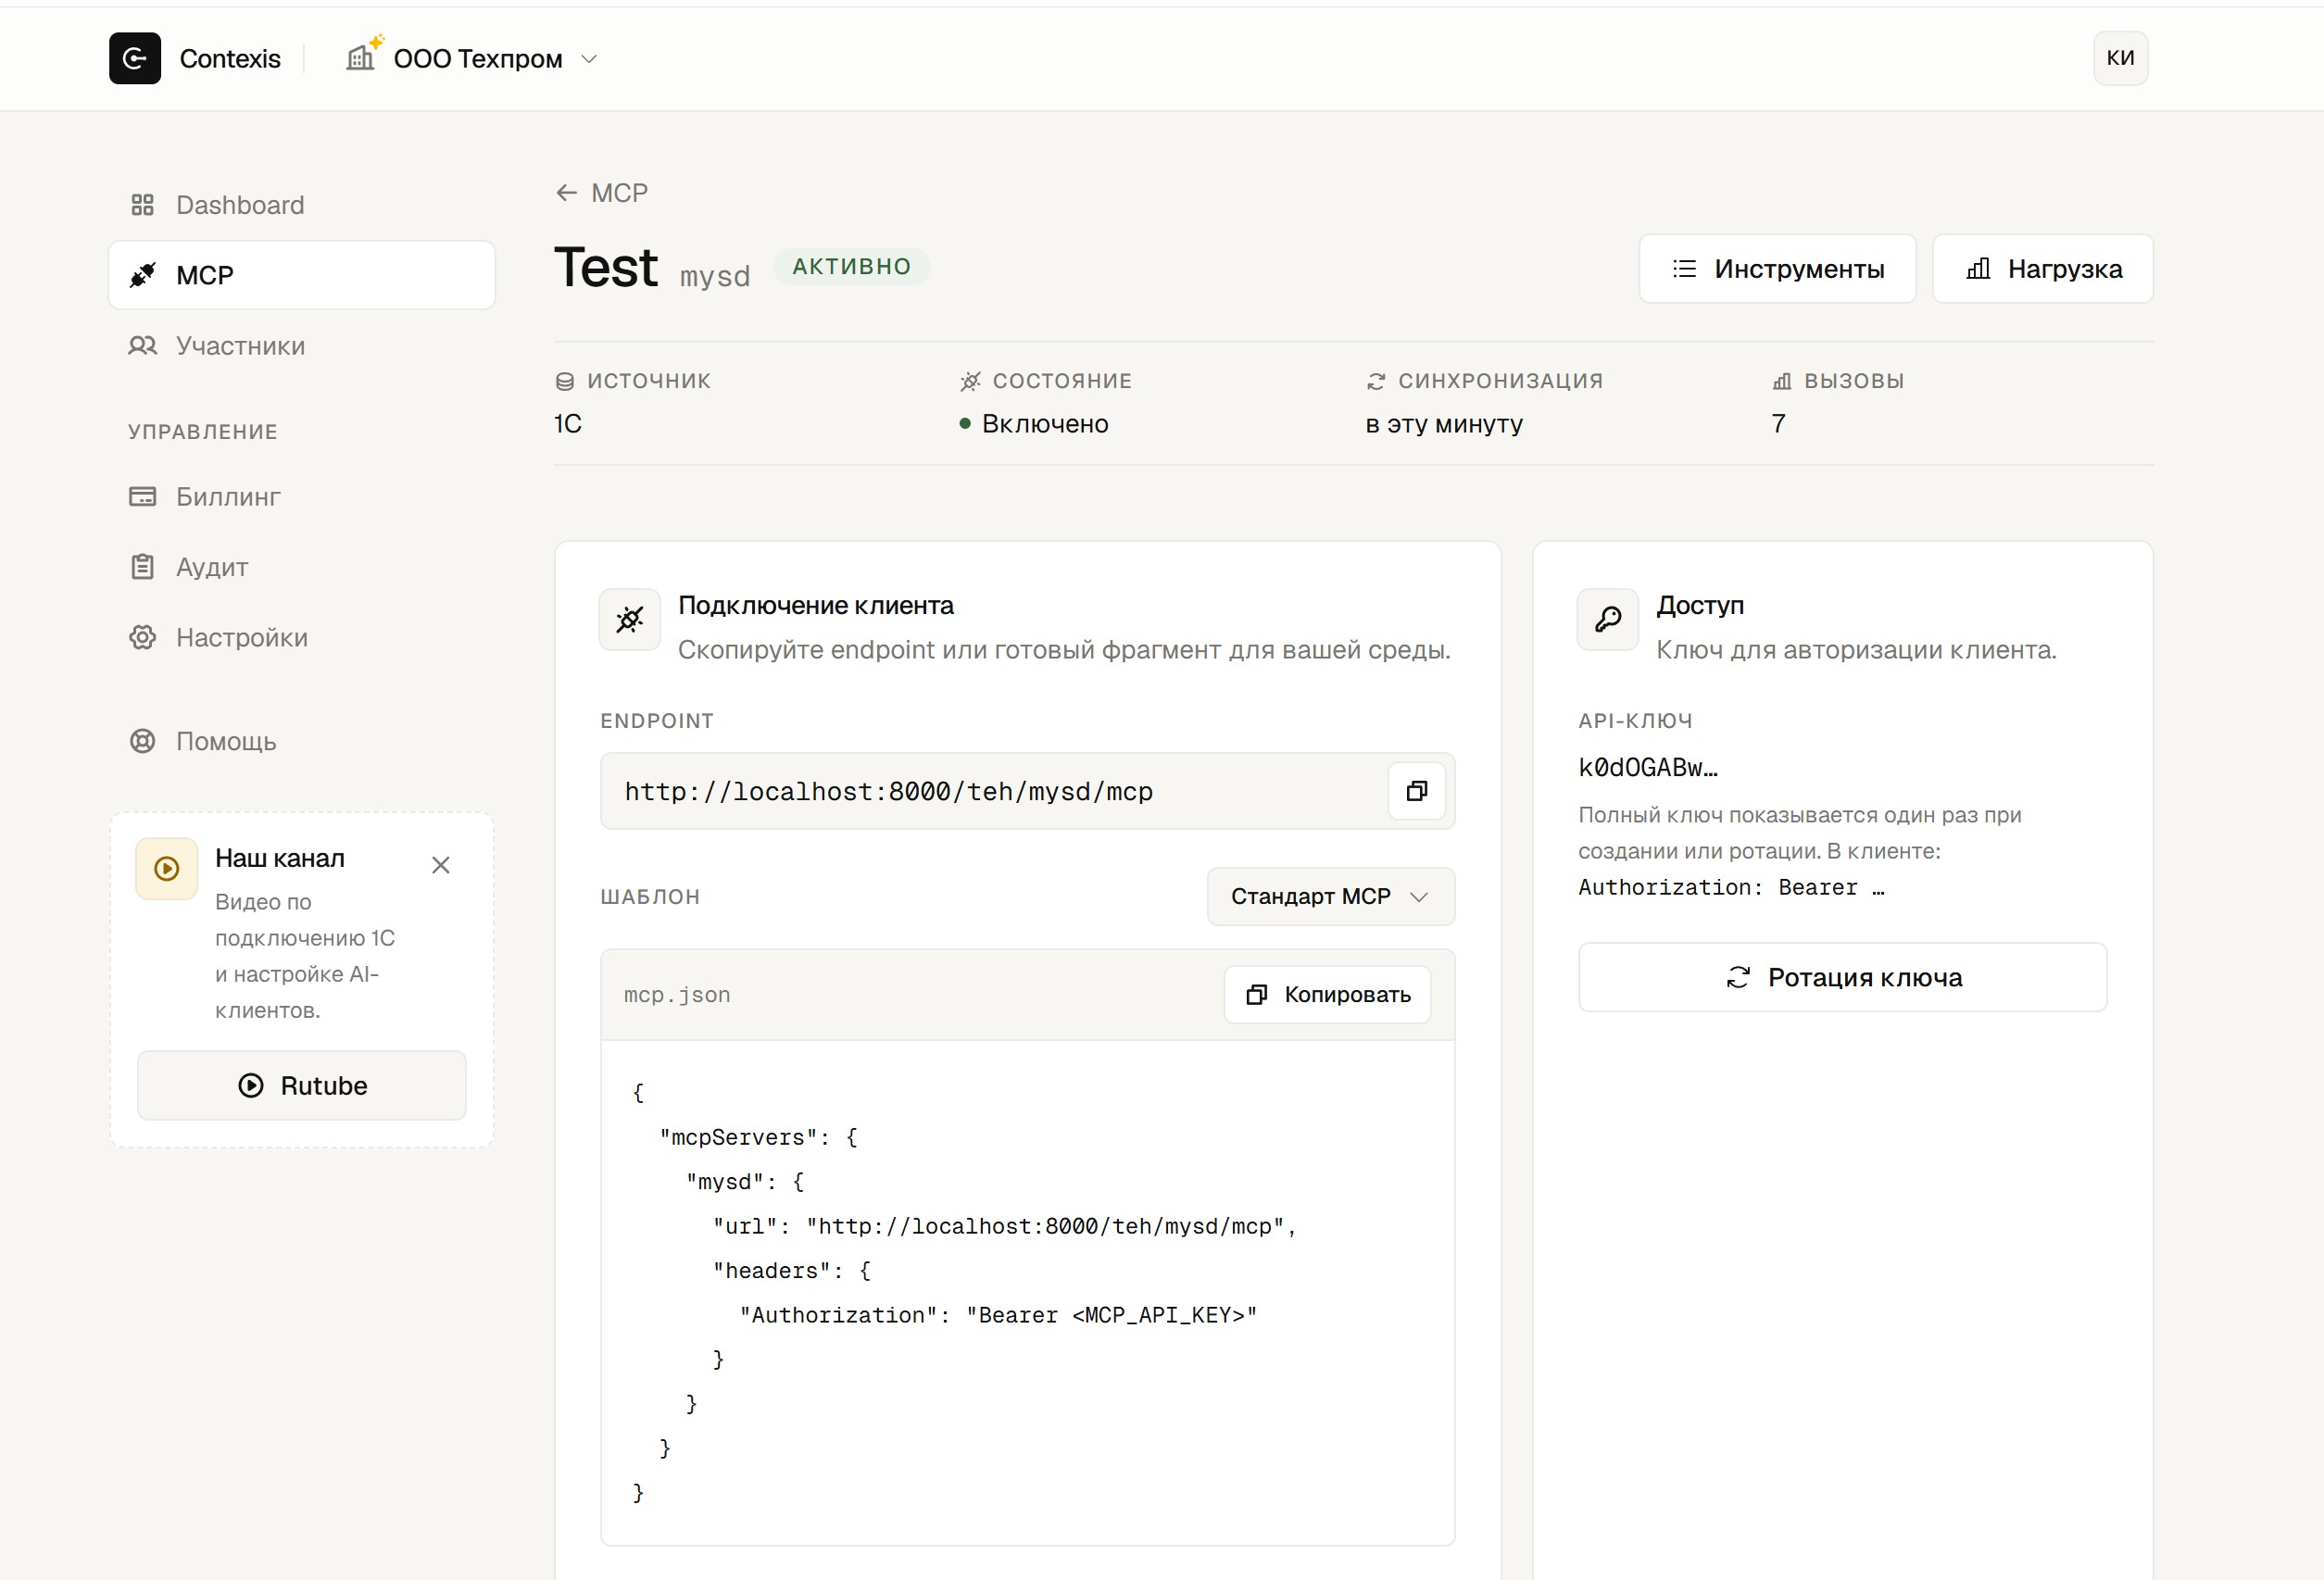
Task: Click the "url" line in JSON snippet
Action: [x=1005, y=1226]
